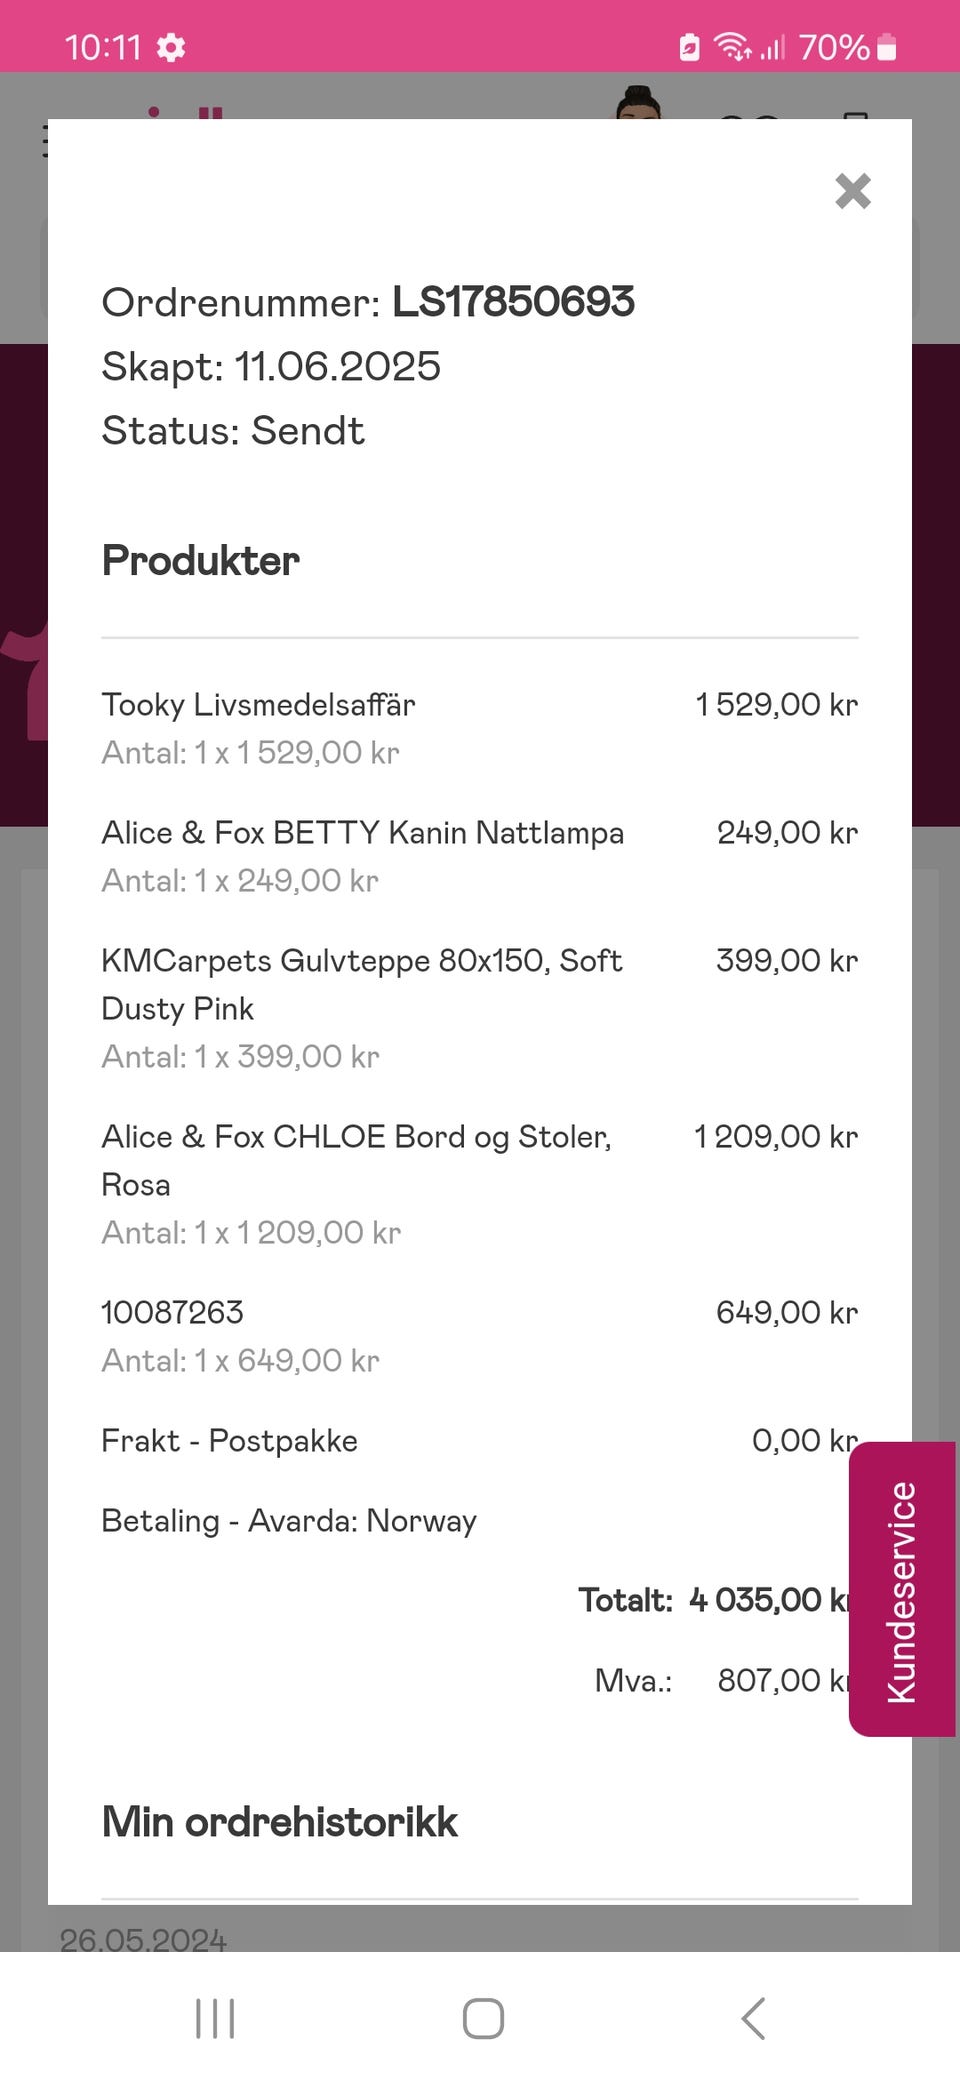Tap the avatar icon behind the popup
Viewport: 960px width, 2080px height.
click(x=638, y=103)
